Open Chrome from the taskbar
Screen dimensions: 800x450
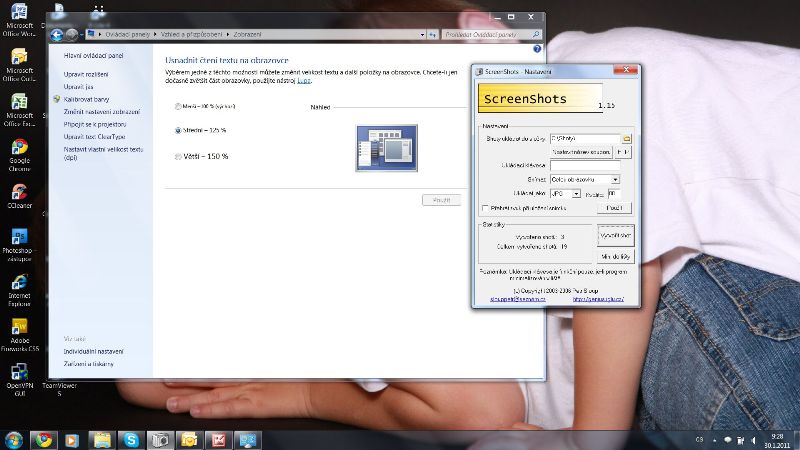click(44, 440)
